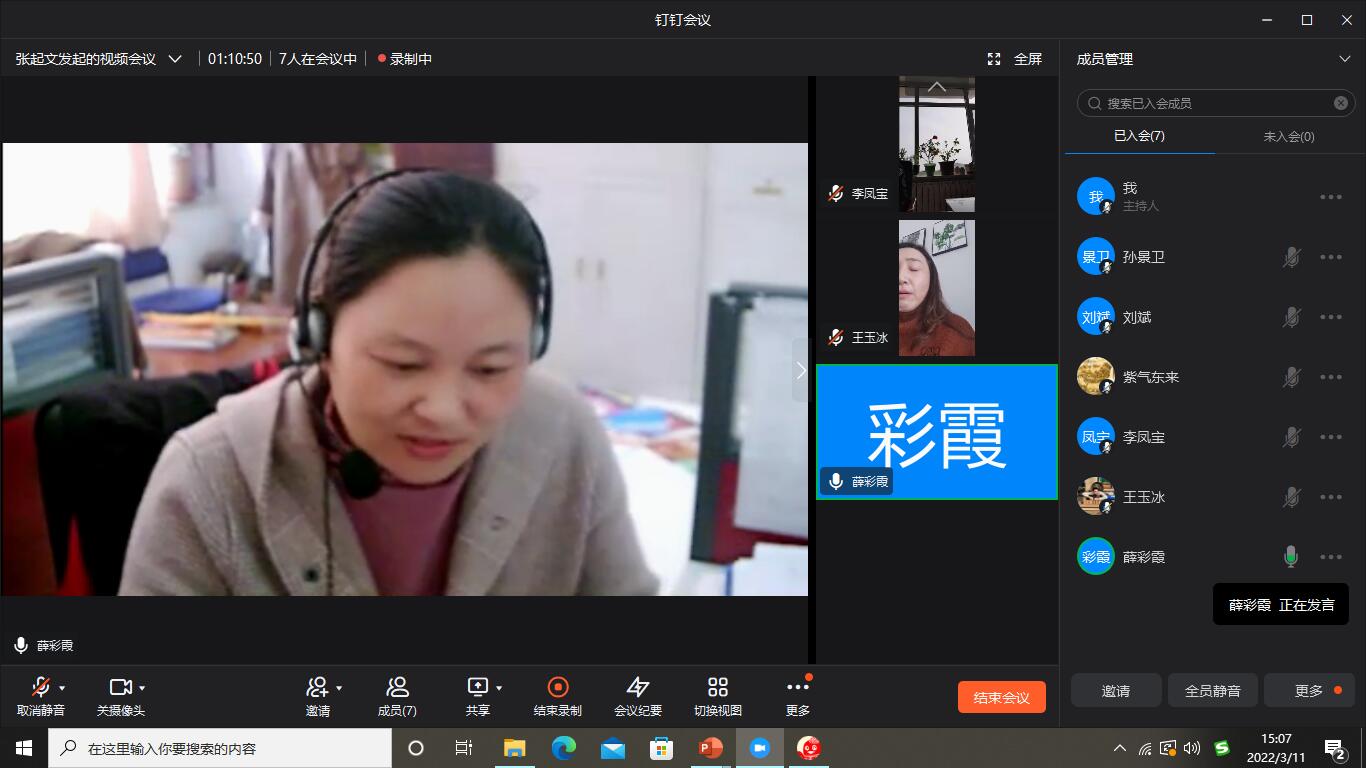This screenshot has width=1366, height=768.
Task: Open 更多 button in member panel
Action: pos(1310,690)
